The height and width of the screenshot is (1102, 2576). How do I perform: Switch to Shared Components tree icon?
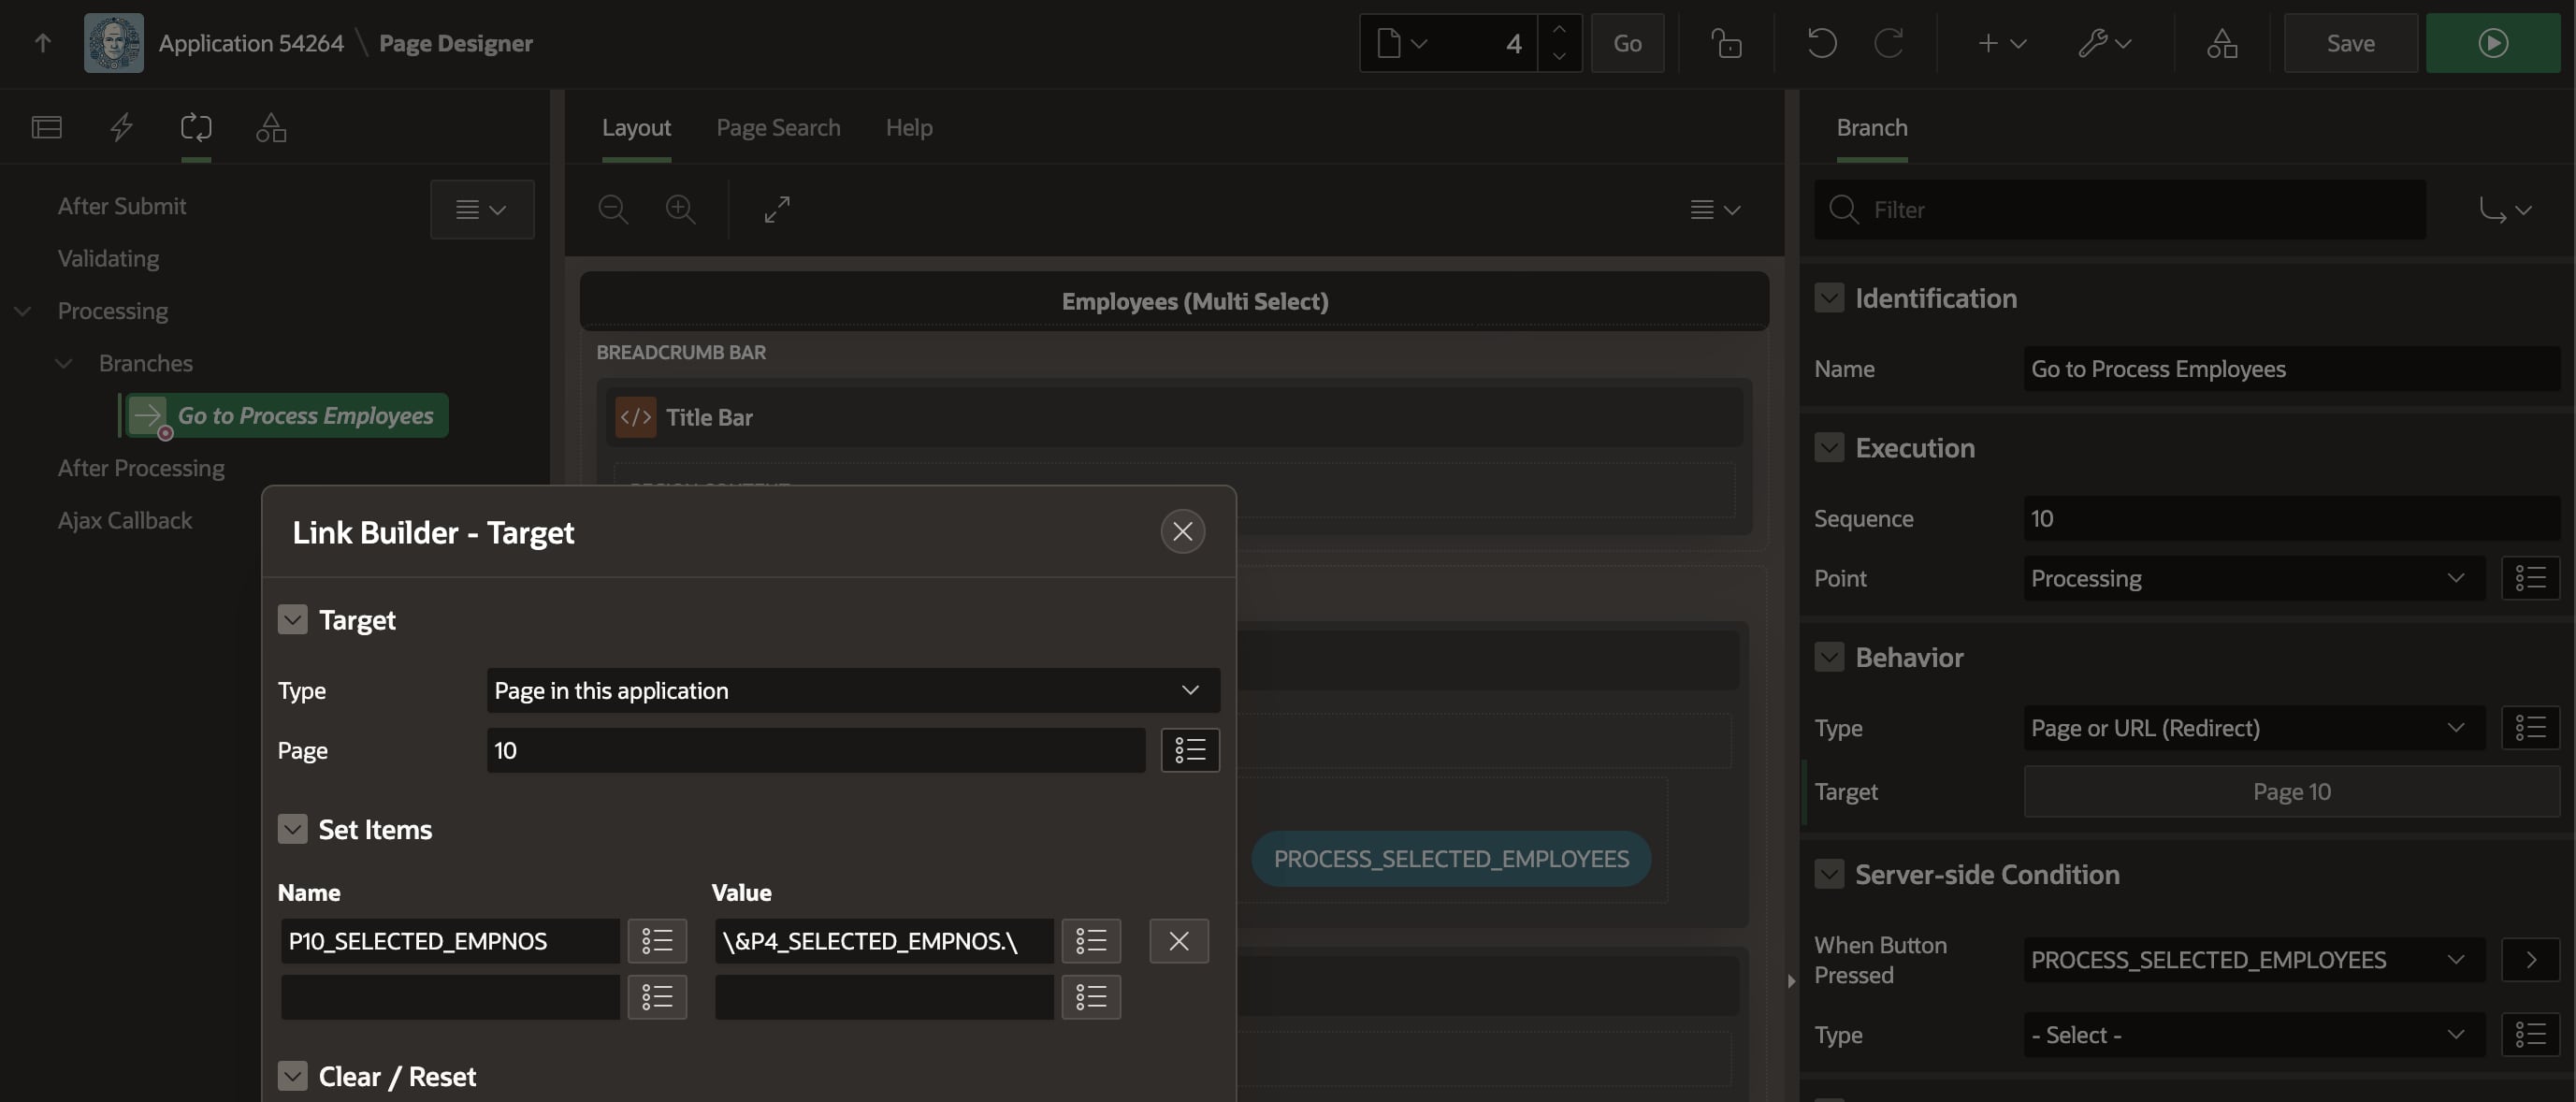[271, 127]
